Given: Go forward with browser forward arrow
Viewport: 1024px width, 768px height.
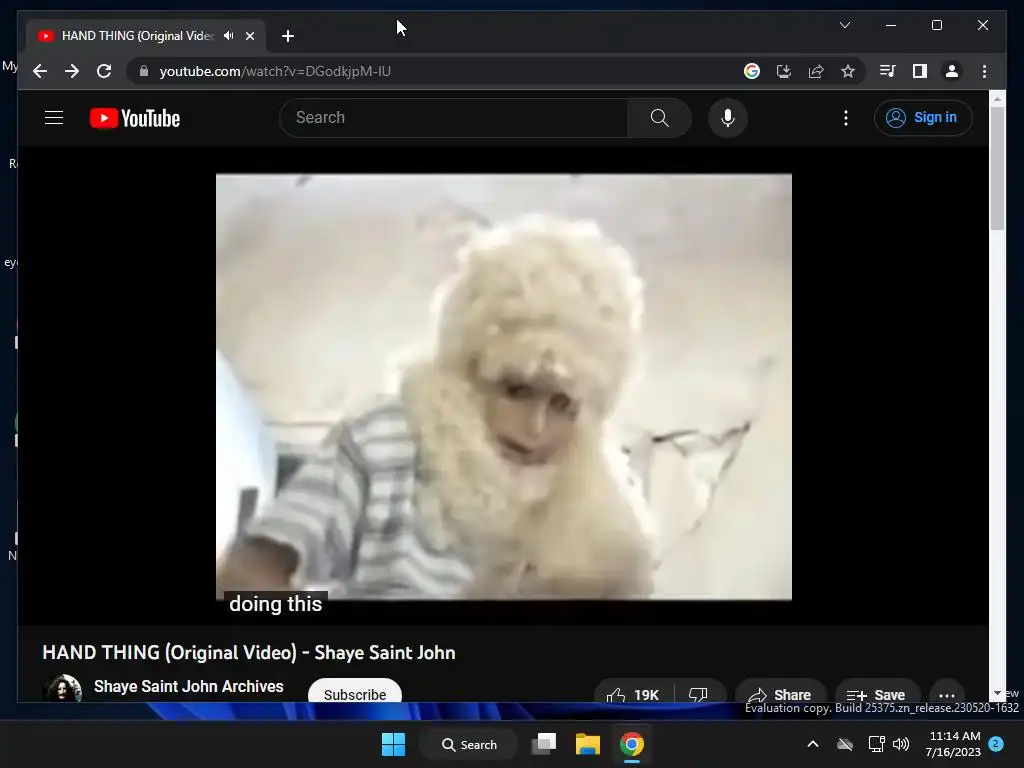Looking at the screenshot, I should point(72,71).
